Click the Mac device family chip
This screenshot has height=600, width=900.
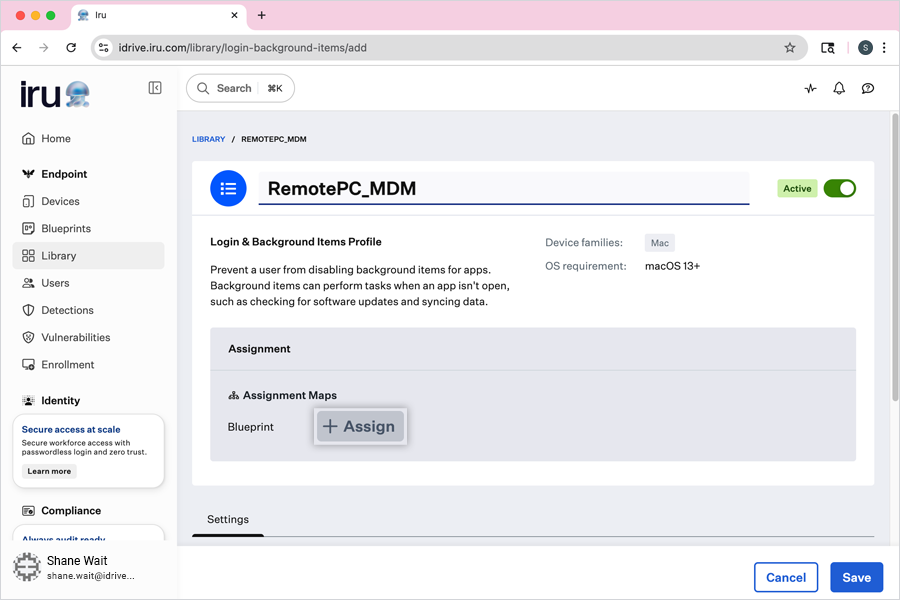pos(659,242)
